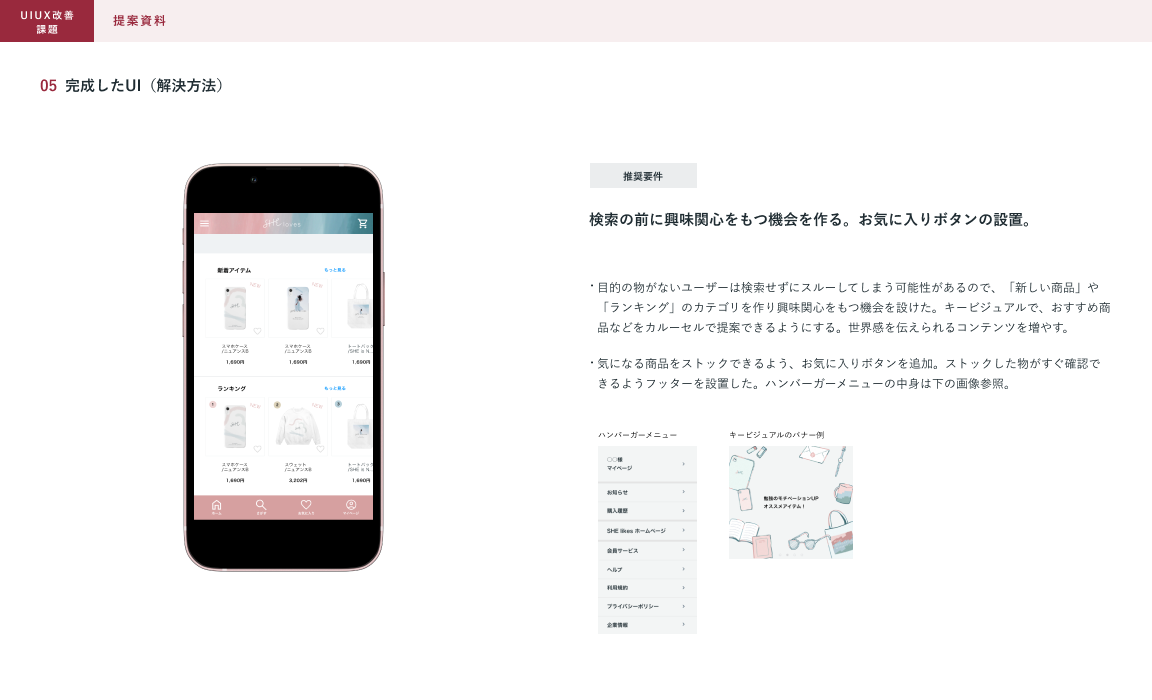Image resolution: width=1152 pixels, height=700 pixels.
Task: Click もっと見る link beside 新着アイテム
Action: tap(335, 270)
